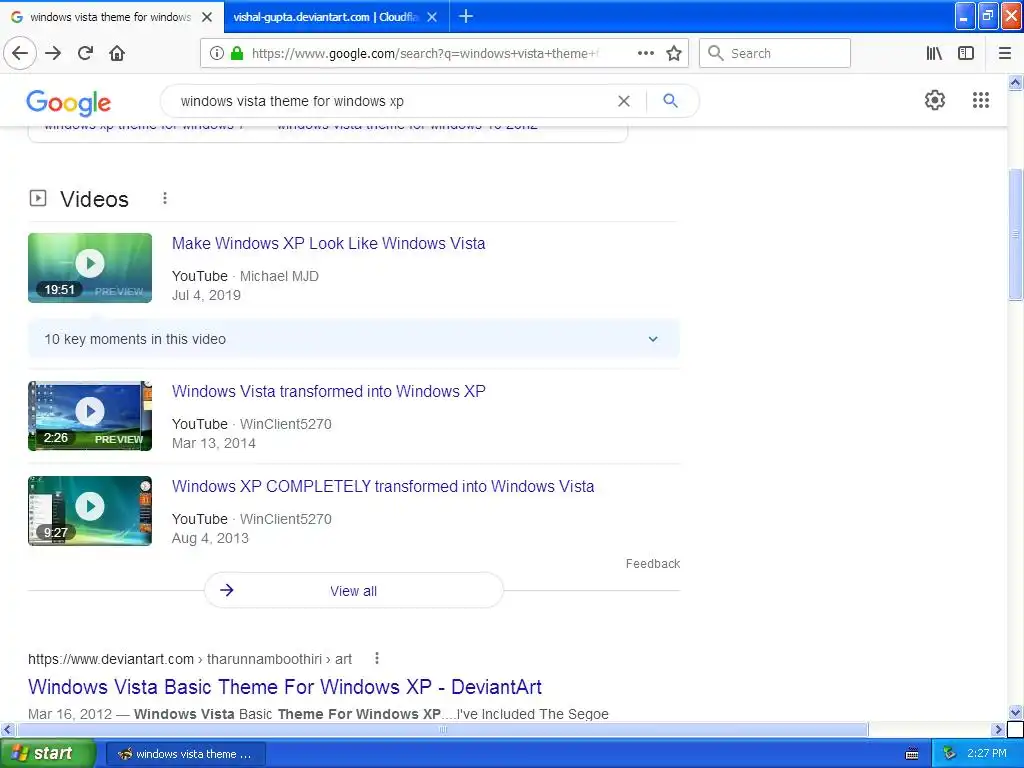Screen dimensions: 1024x768
Task: Open the Firefox home page
Action: tap(117, 53)
